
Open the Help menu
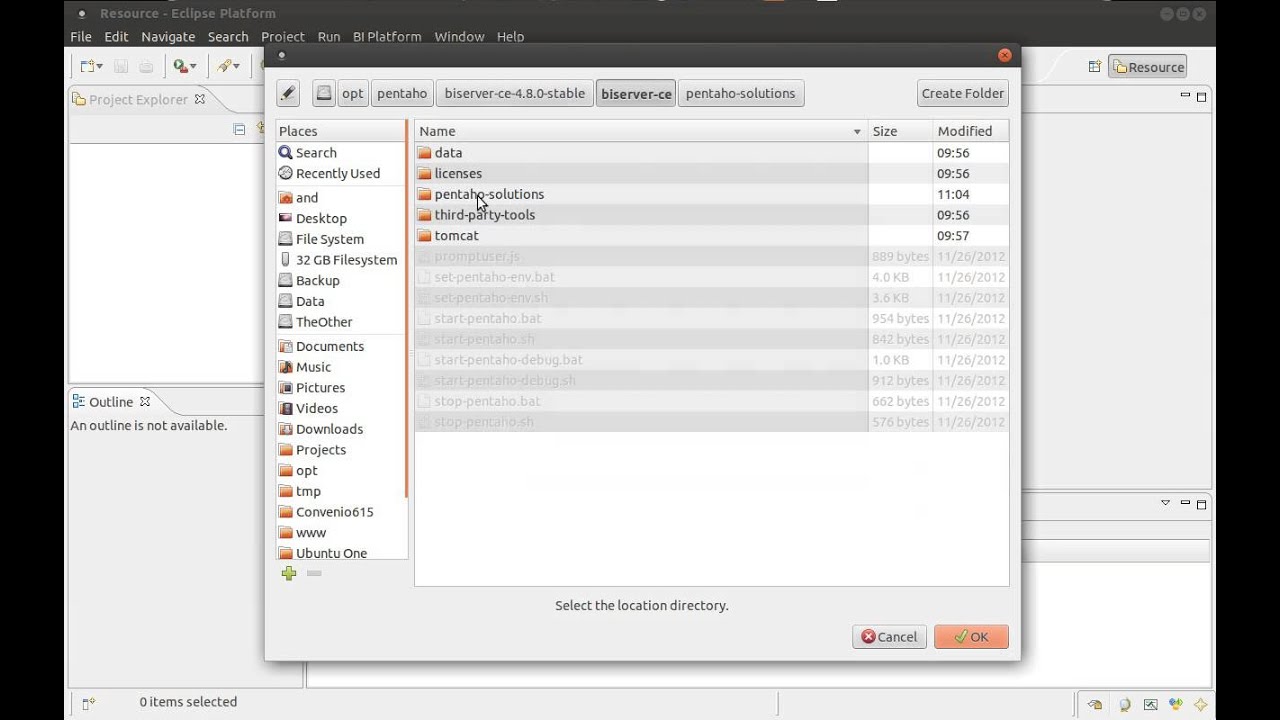click(510, 37)
